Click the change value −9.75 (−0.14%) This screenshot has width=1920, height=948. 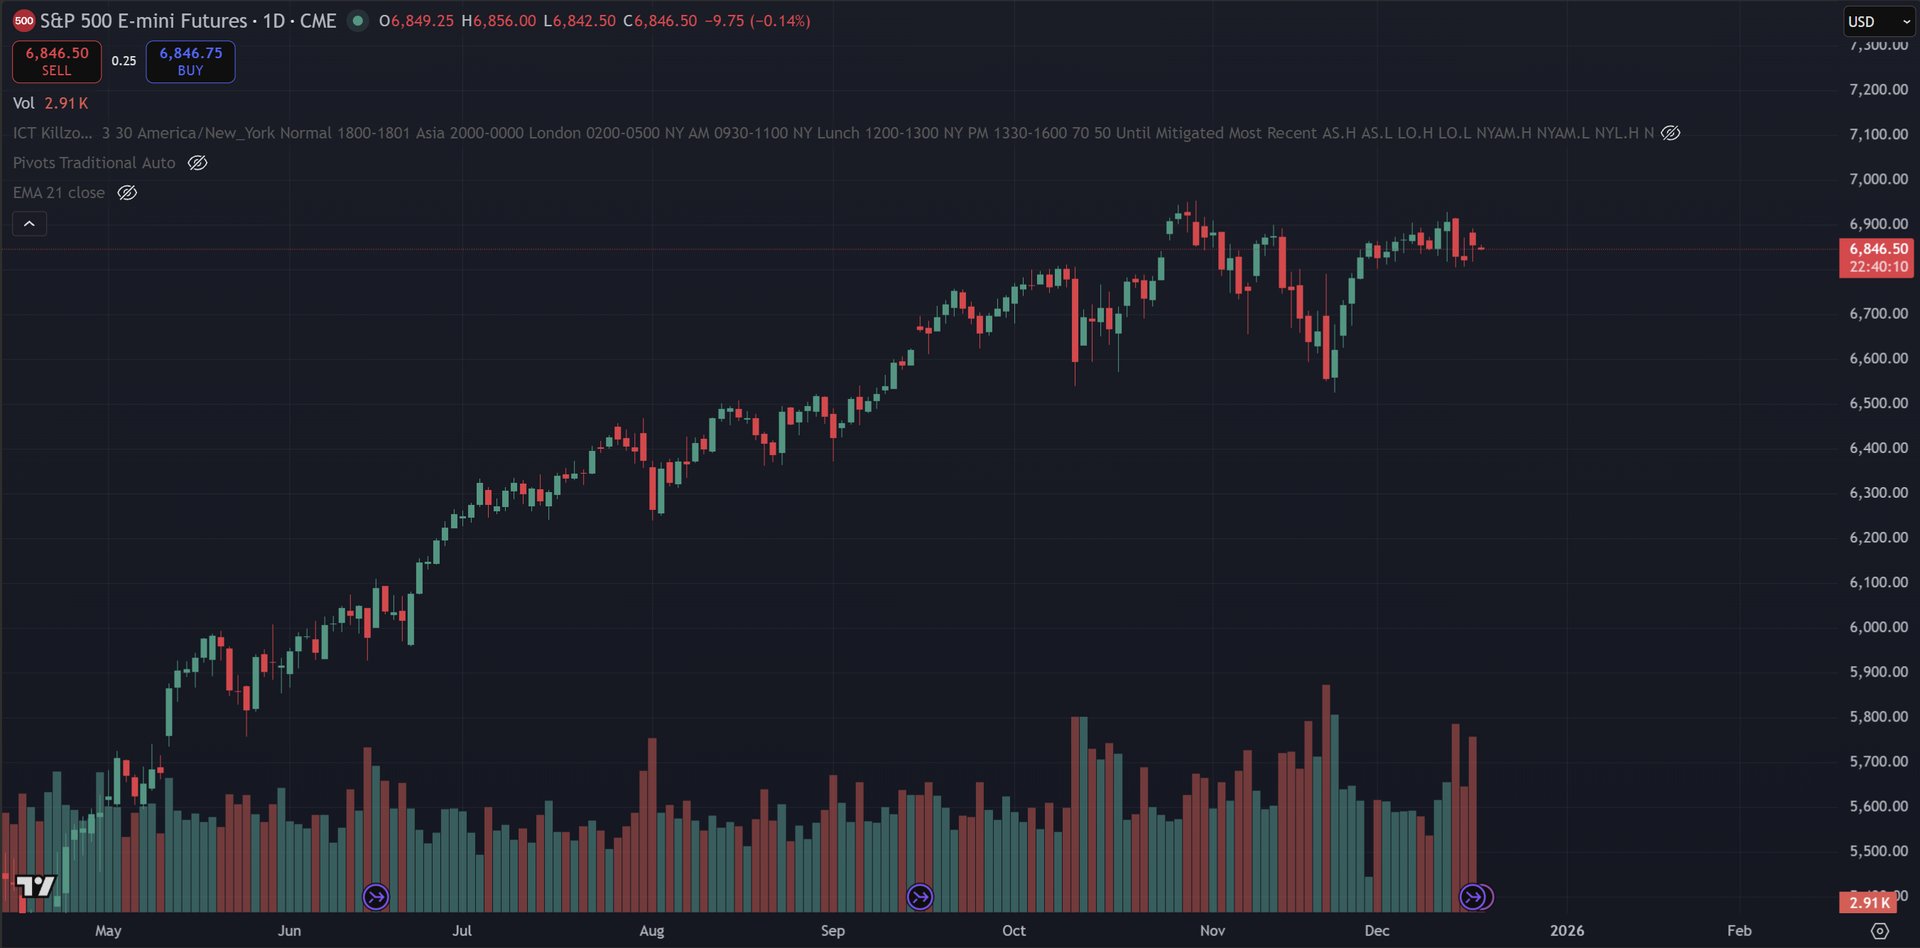757,21
